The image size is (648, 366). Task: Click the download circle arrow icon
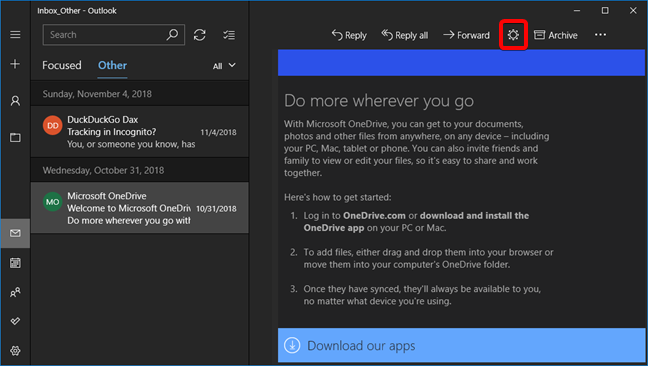coord(292,345)
